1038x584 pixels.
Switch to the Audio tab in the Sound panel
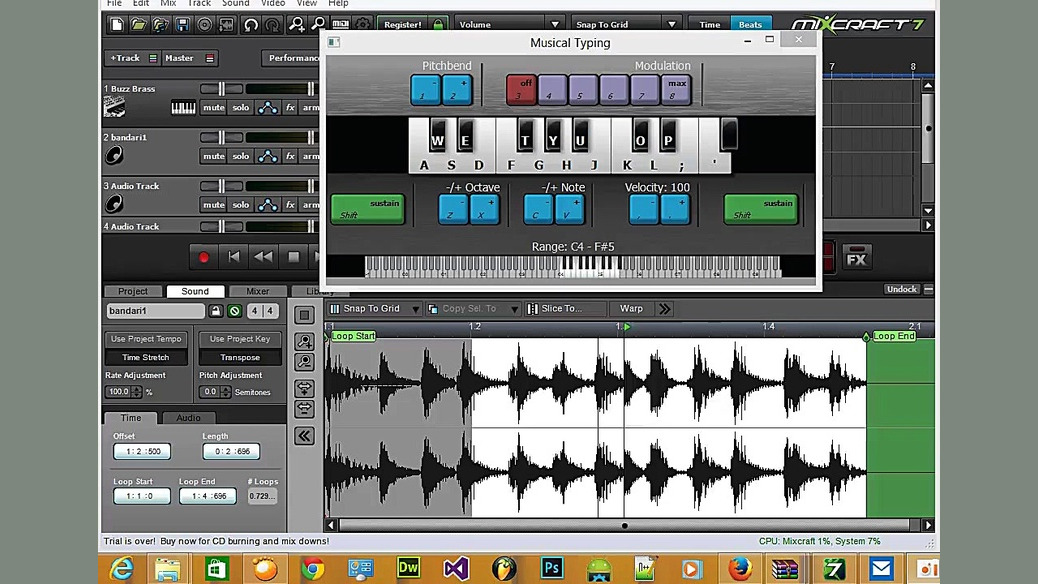188,417
